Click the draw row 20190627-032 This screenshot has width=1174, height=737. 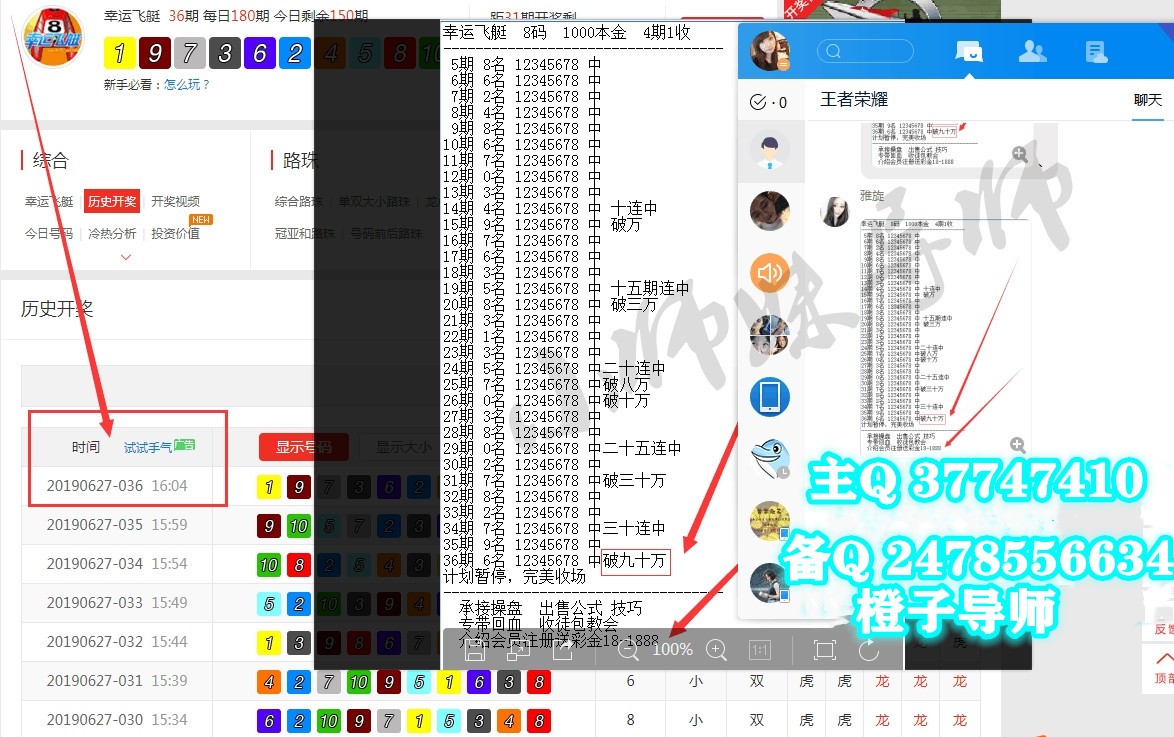pyautogui.click(x=117, y=641)
